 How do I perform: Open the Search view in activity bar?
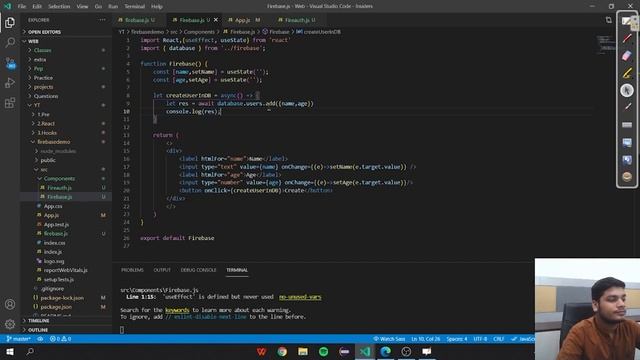point(10,42)
